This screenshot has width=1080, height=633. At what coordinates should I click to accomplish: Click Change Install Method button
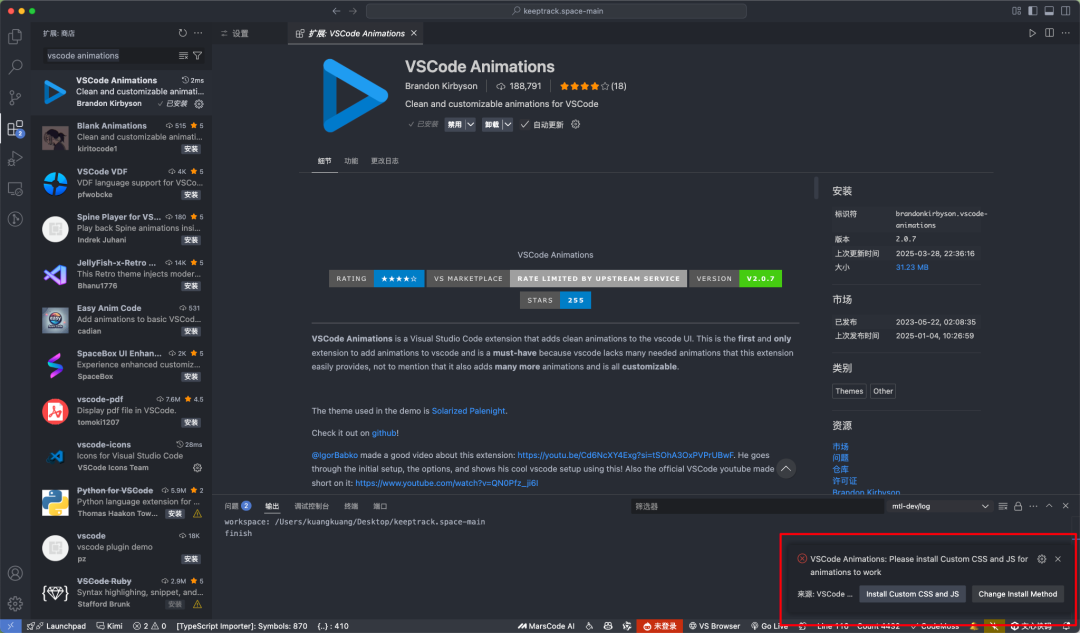click(x=1017, y=594)
